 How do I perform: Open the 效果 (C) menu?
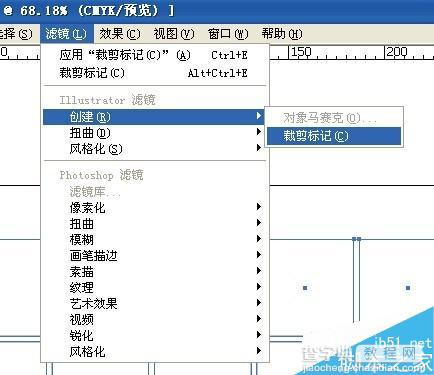[x=120, y=34]
